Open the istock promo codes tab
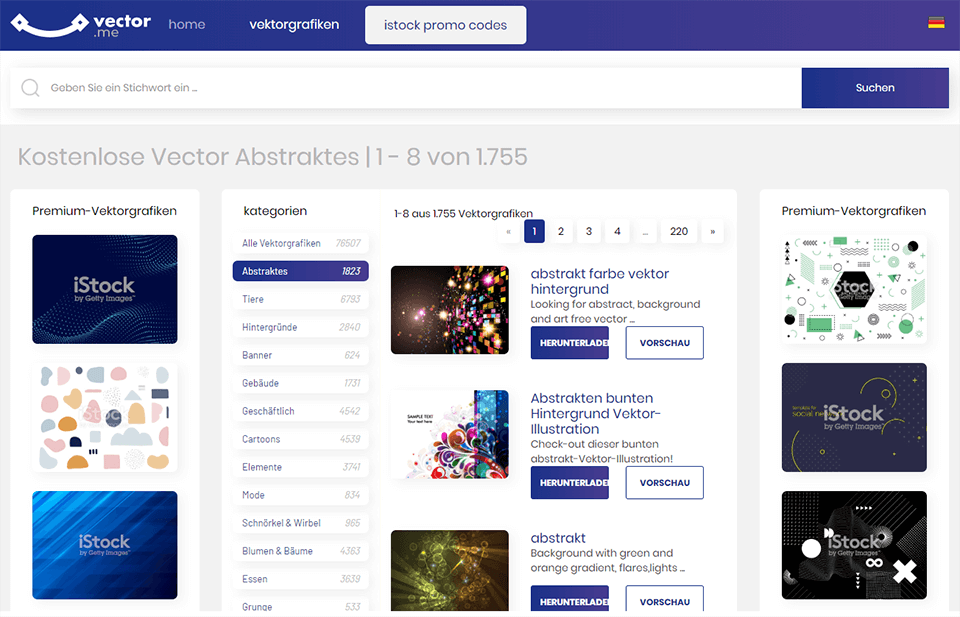The width and height of the screenshot is (960, 617). coord(445,25)
